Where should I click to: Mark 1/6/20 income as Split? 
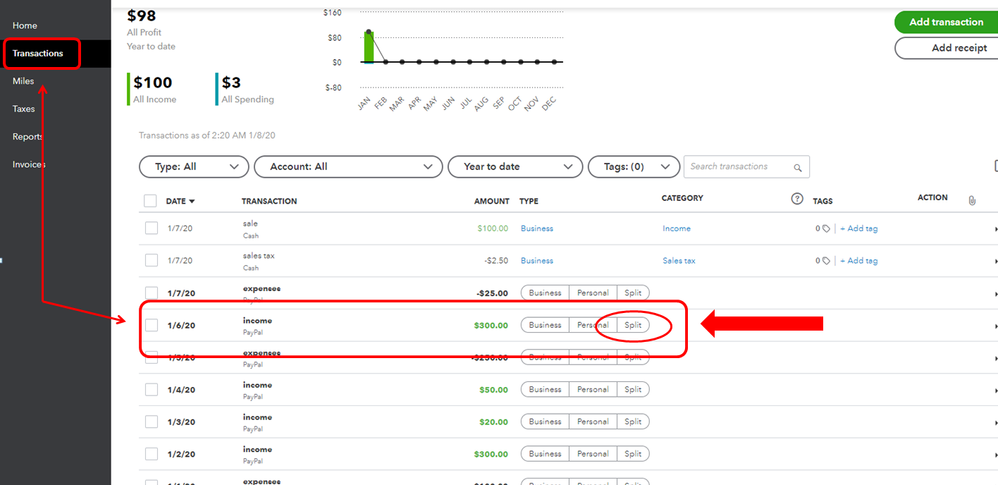coord(633,325)
